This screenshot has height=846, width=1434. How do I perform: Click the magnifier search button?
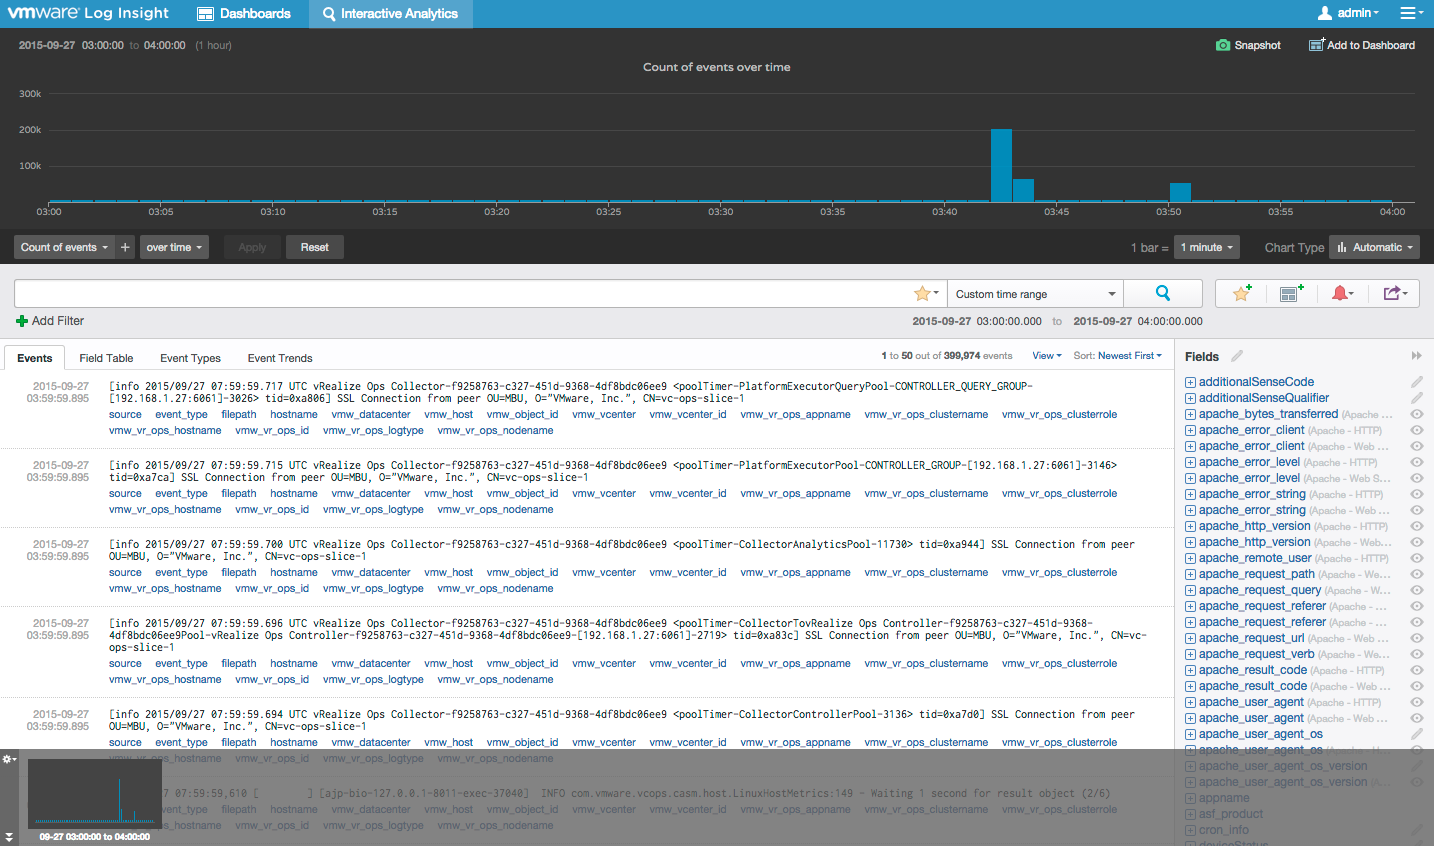click(x=1162, y=293)
